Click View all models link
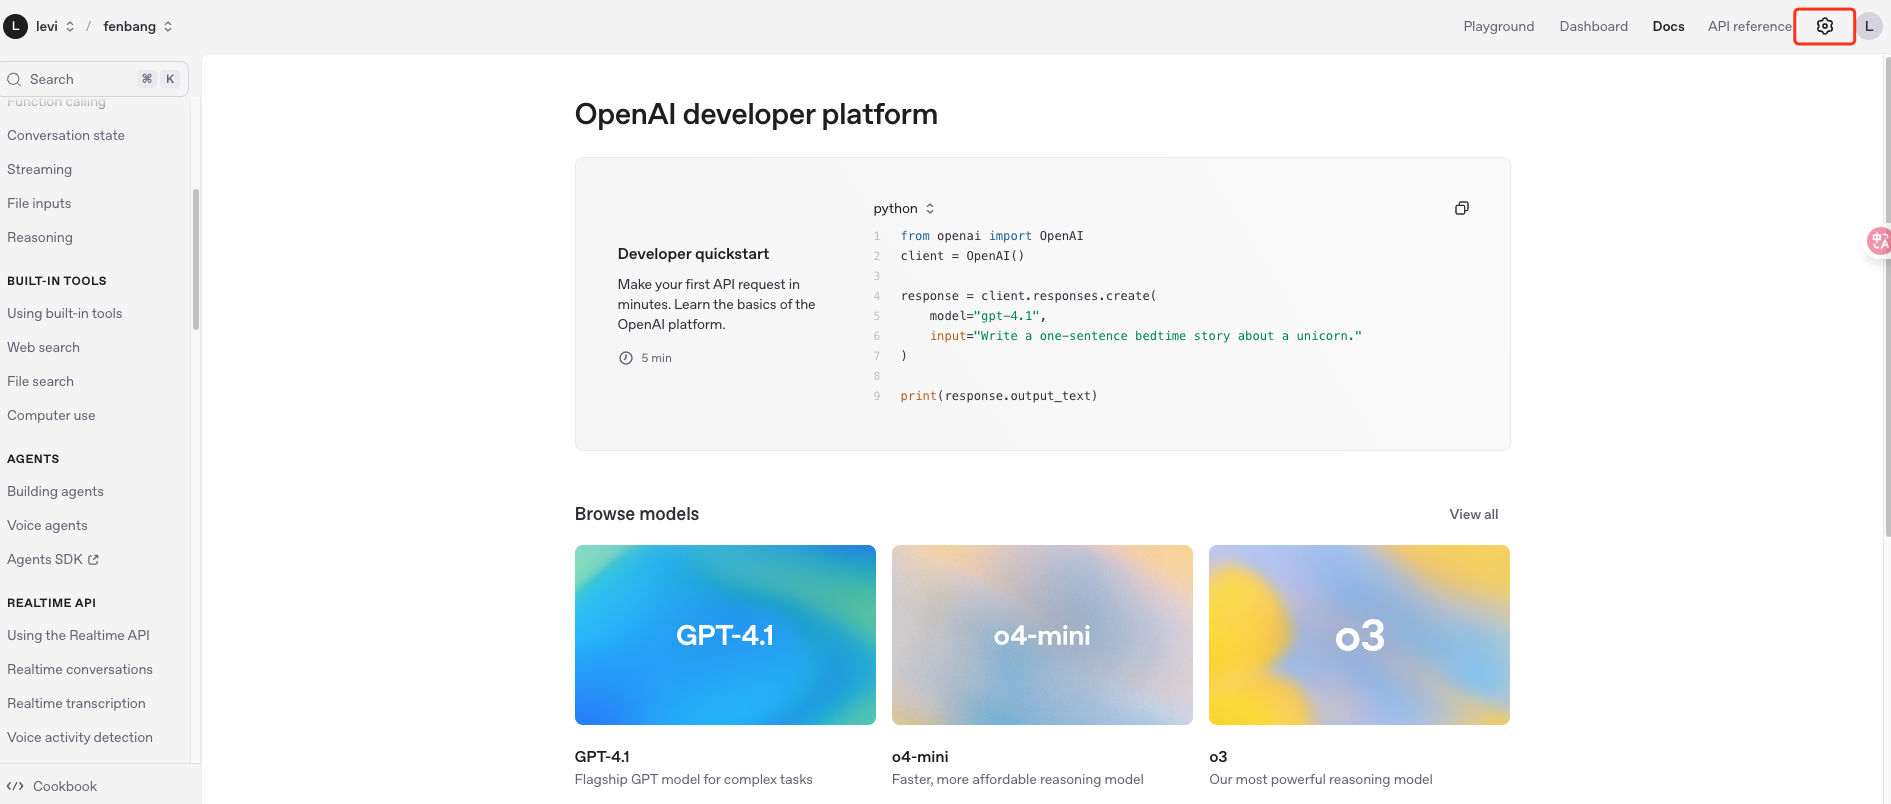This screenshot has width=1891, height=804. 1474,514
